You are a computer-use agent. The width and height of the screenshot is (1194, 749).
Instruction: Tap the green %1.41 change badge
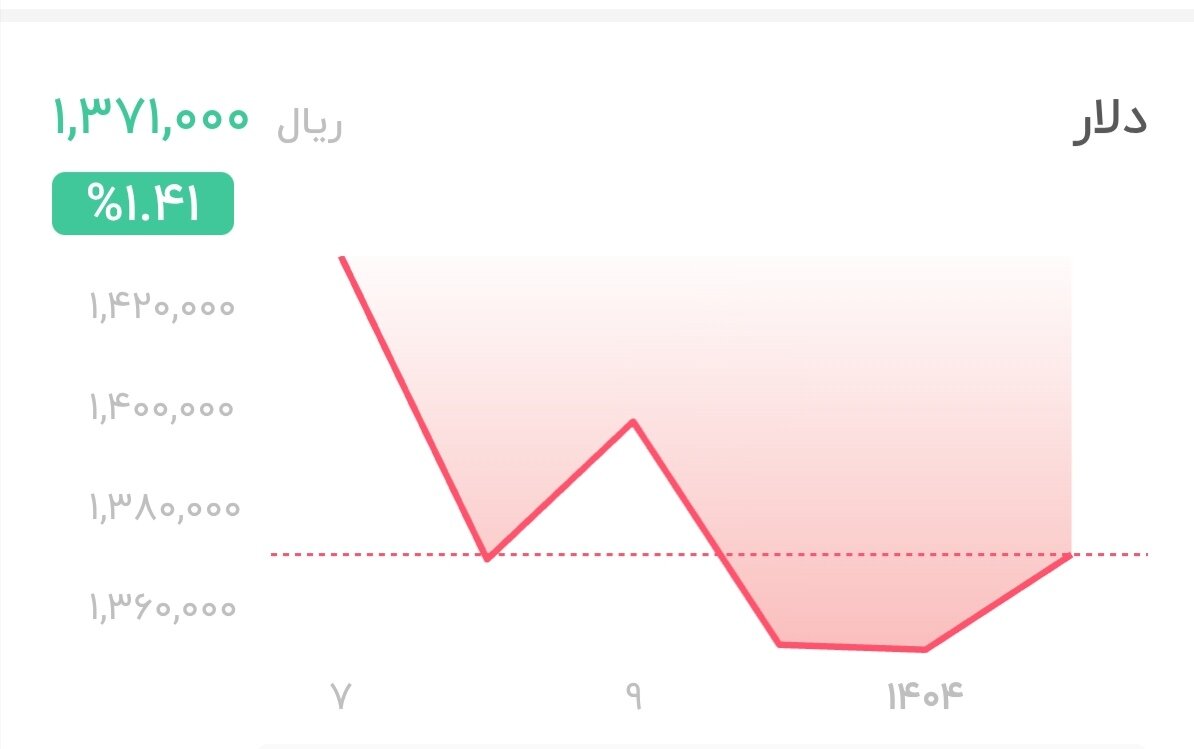pos(142,204)
